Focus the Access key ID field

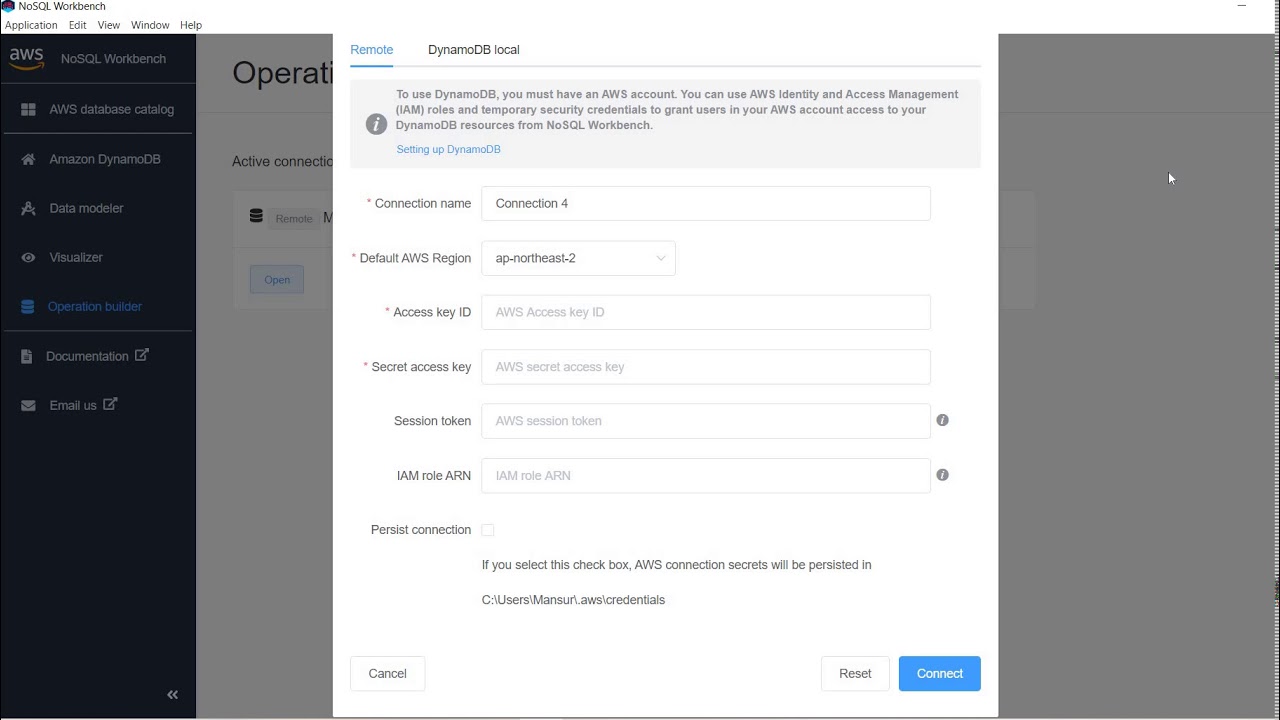coord(706,312)
